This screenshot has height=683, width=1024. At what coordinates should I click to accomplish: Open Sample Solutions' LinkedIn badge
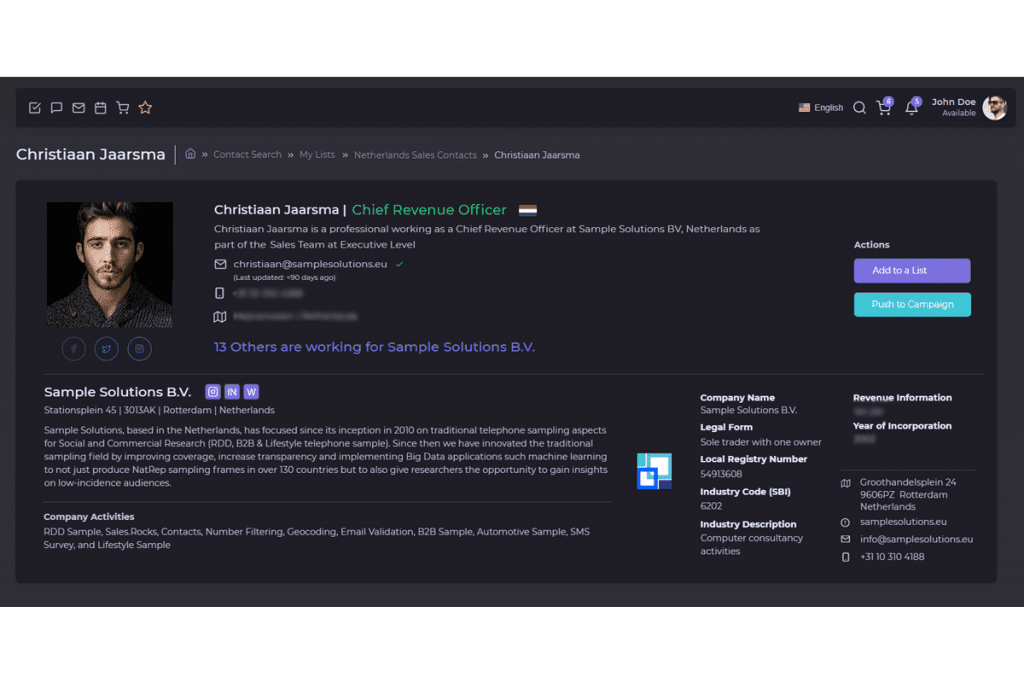[x=232, y=392]
